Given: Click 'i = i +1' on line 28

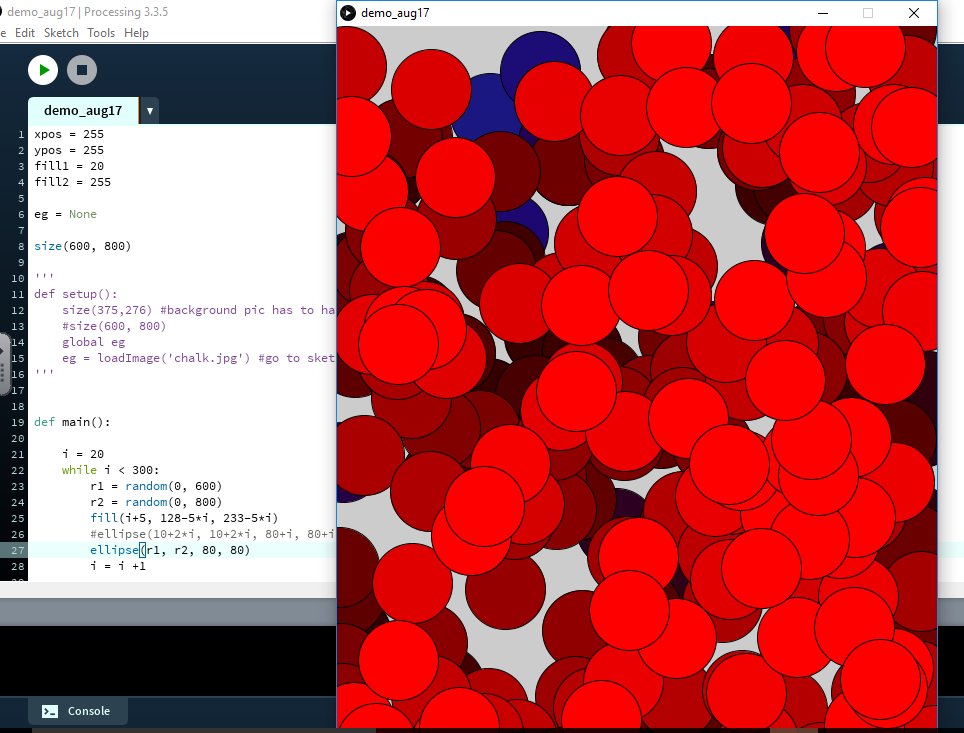Looking at the screenshot, I should click(118, 566).
